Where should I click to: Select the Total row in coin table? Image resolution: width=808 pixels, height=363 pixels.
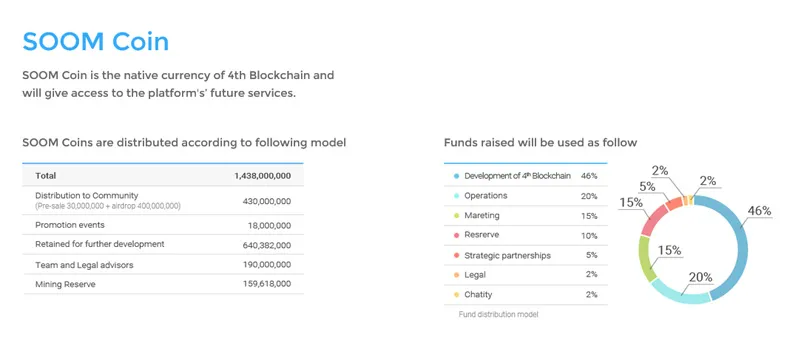(163, 175)
